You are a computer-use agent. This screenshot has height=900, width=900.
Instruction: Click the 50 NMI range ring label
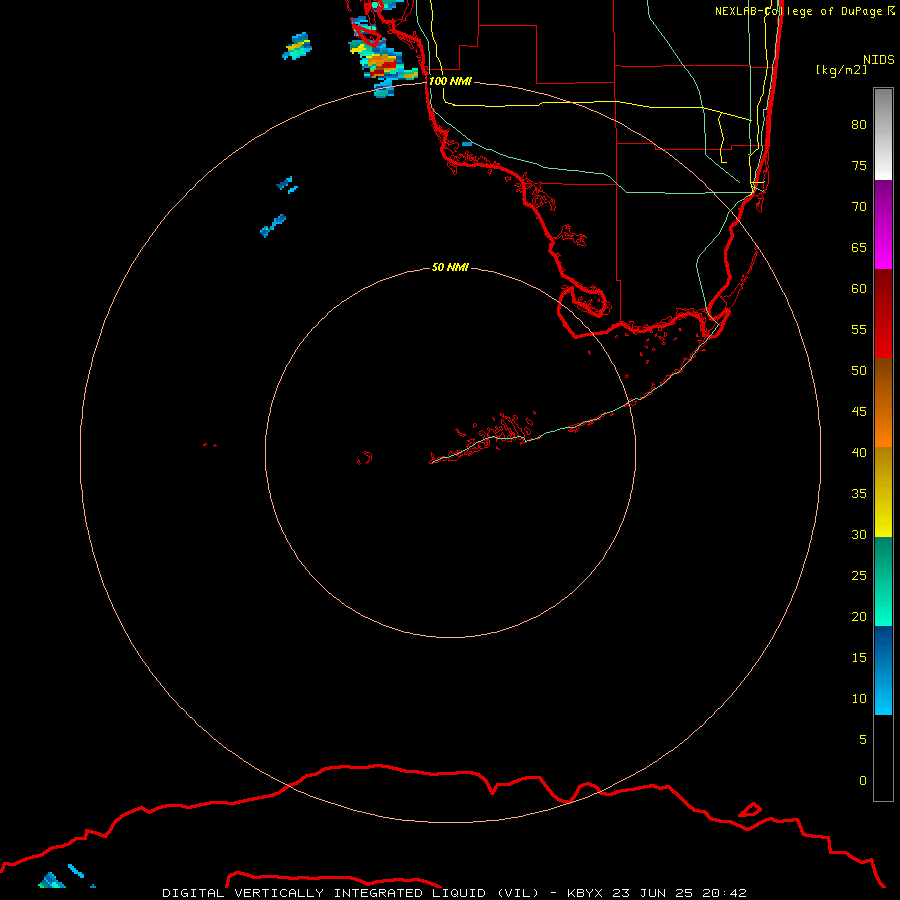[450, 267]
